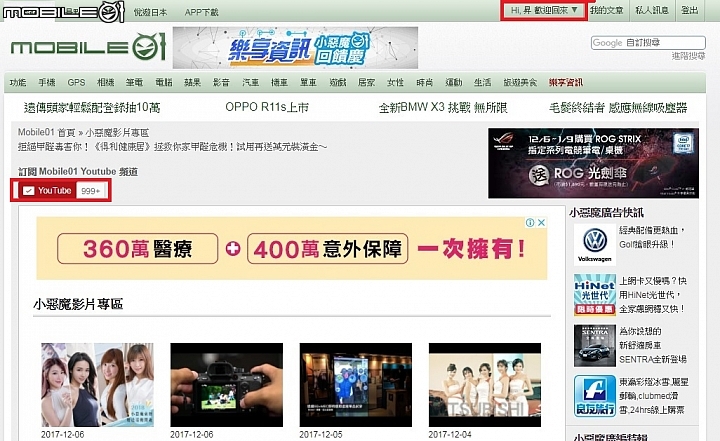
Task: Open the 單車 category menu
Action: (x=308, y=83)
